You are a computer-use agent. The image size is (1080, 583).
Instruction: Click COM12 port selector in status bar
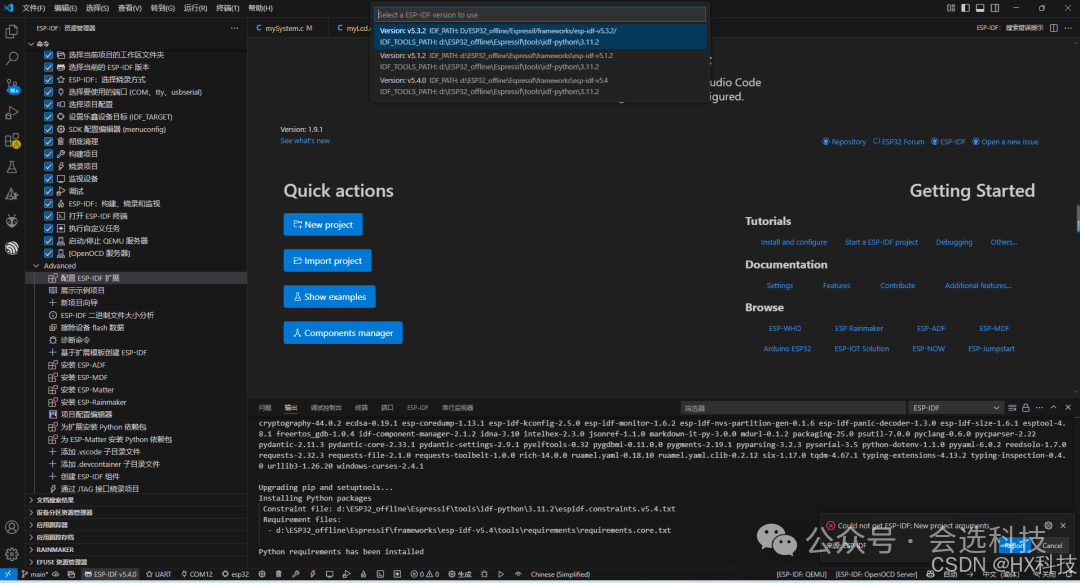(x=197, y=574)
